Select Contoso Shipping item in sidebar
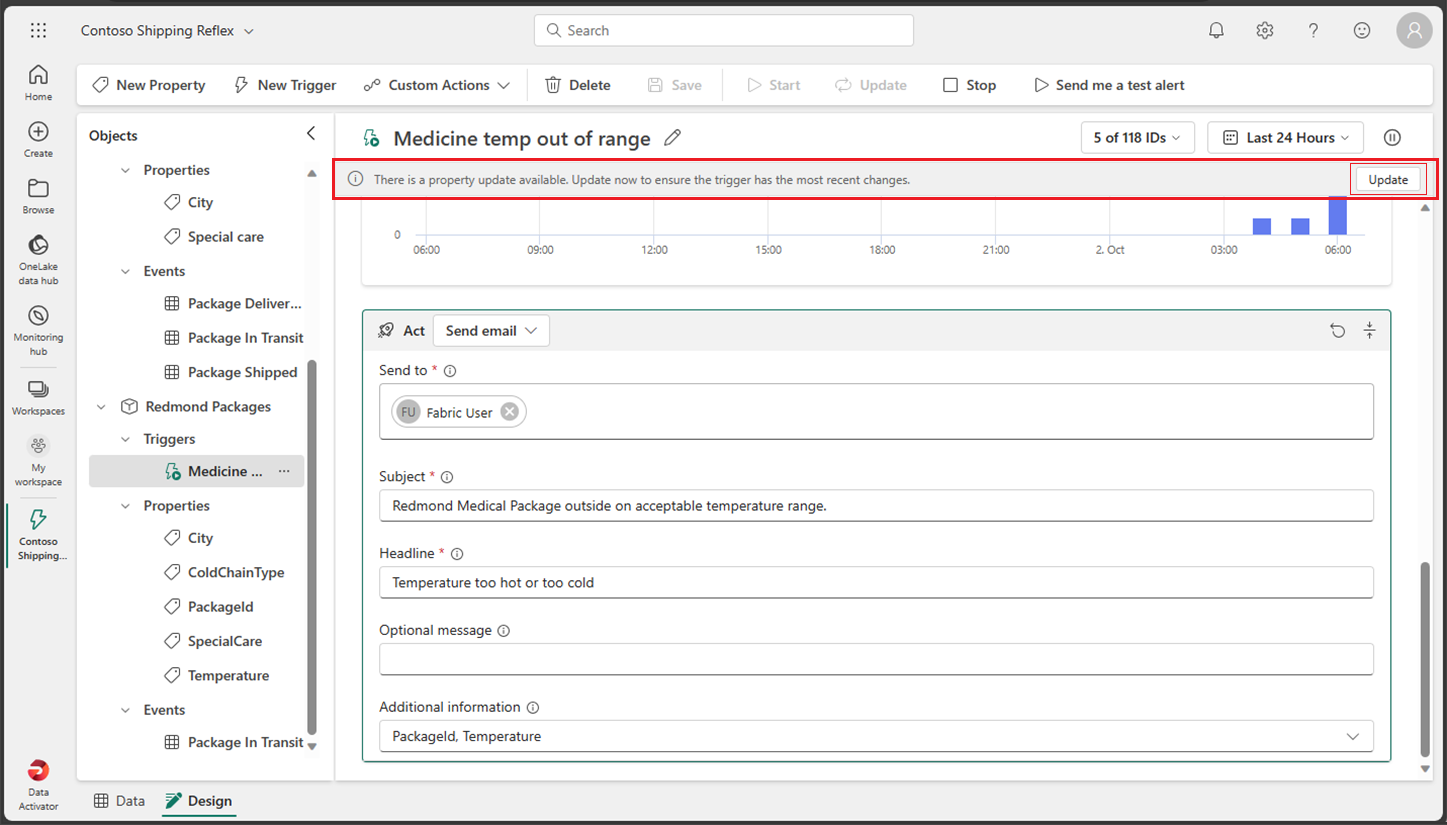Viewport: 1447px width, 825px height. tap(38, 533)
